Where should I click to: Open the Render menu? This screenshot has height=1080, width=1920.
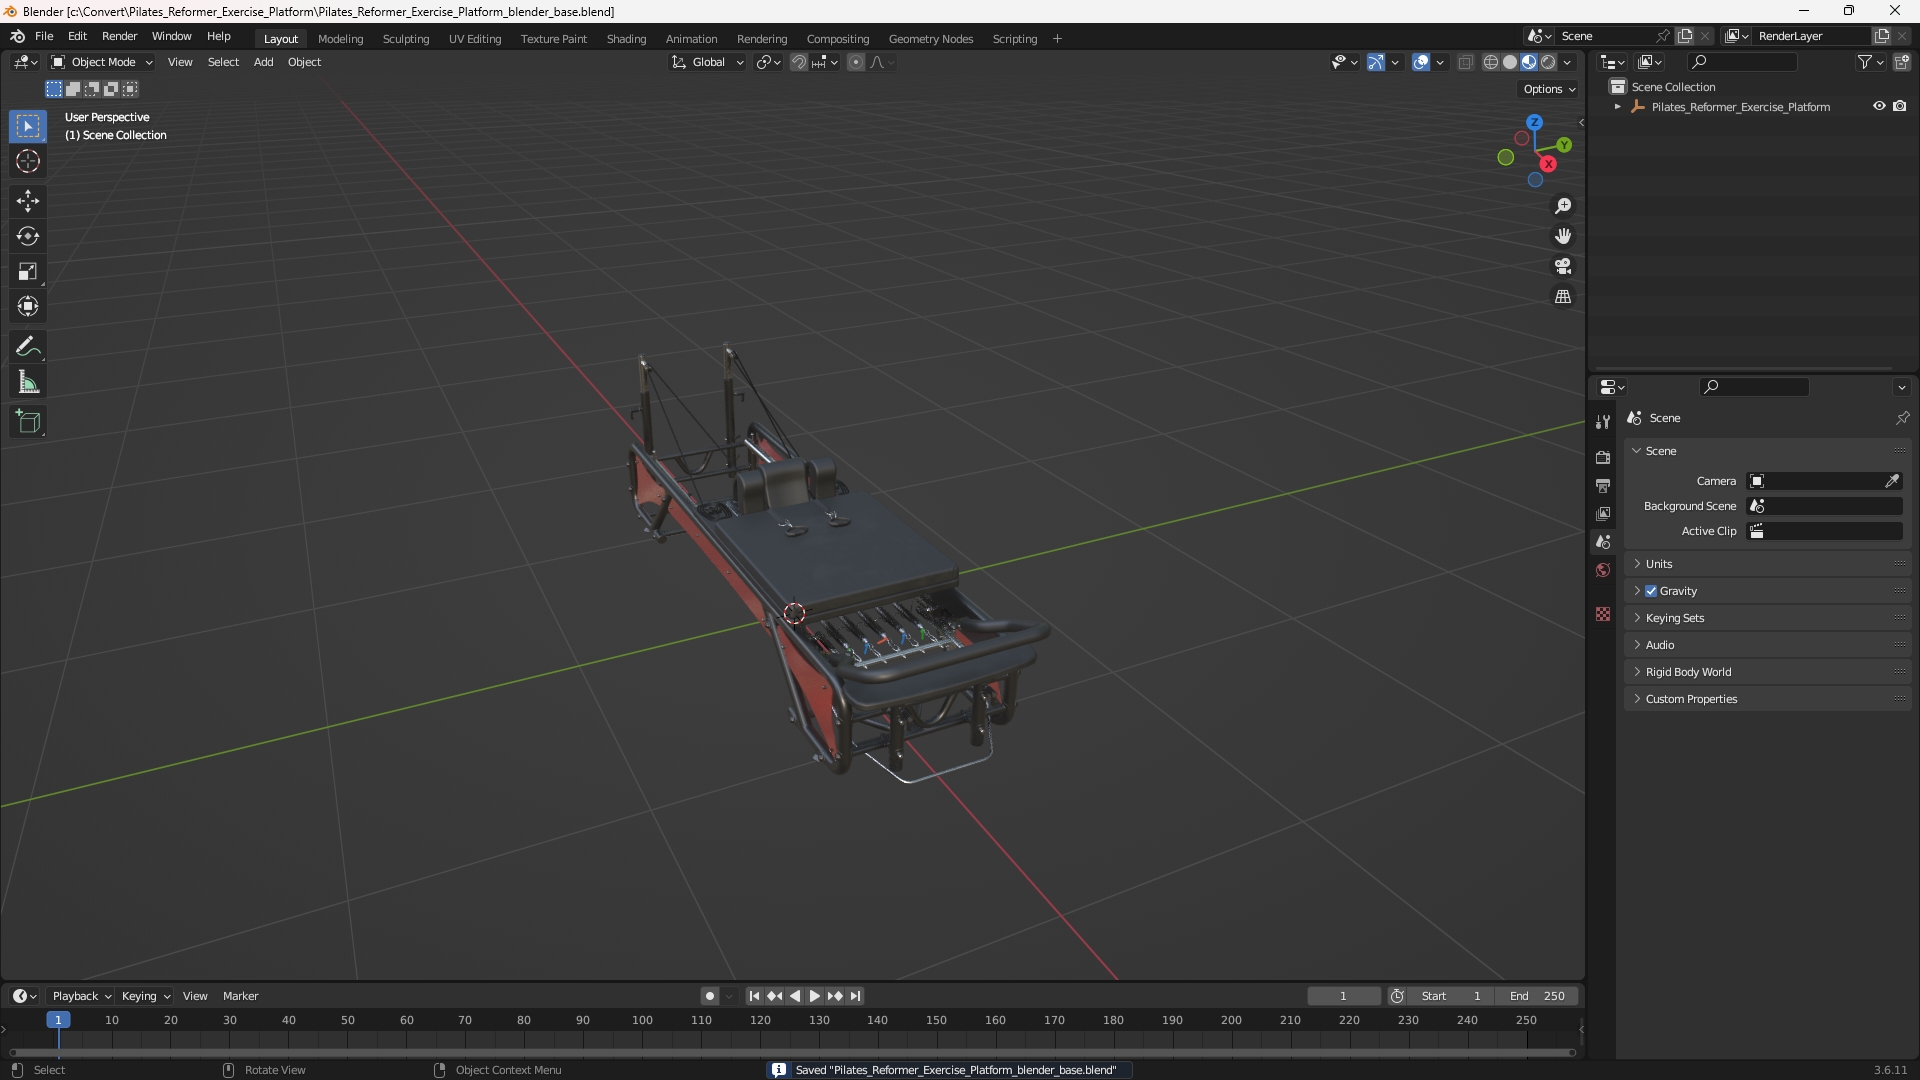119,36
